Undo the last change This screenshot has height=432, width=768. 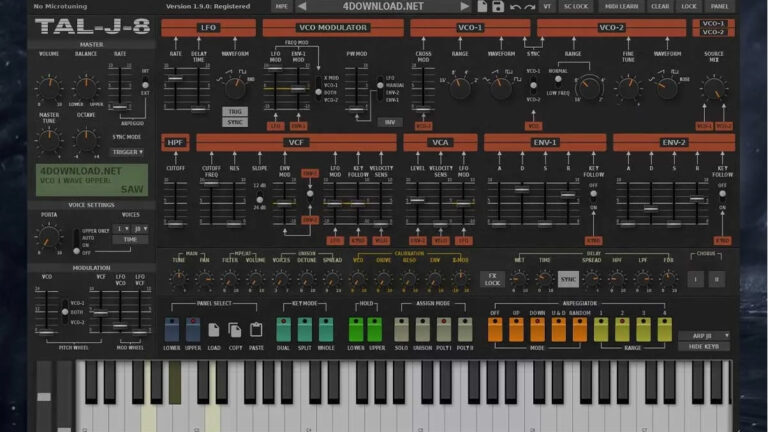[x=515, y=7]
